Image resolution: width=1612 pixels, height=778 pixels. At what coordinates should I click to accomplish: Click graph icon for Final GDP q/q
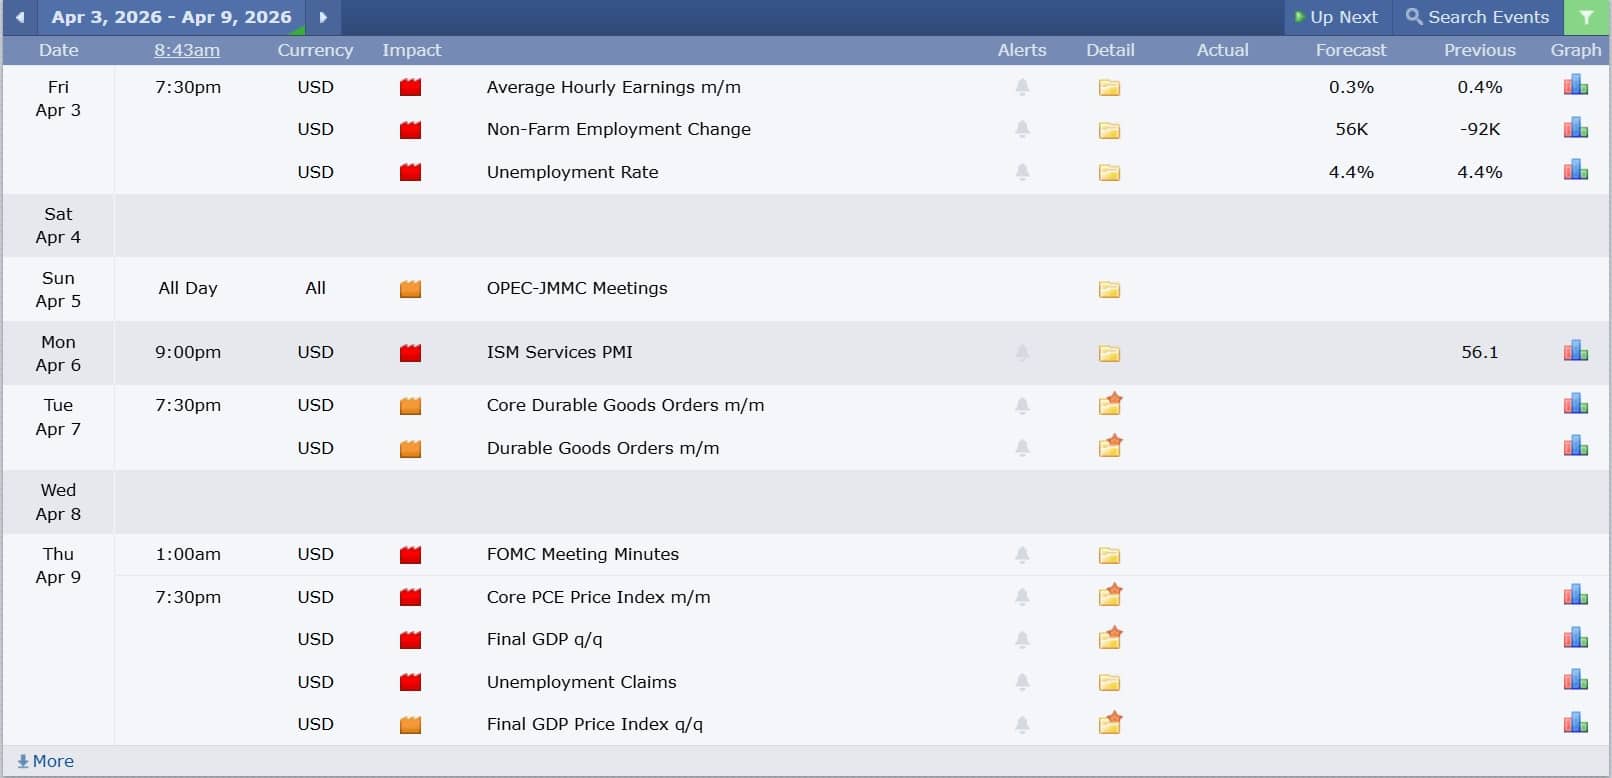pos(1575,638)
